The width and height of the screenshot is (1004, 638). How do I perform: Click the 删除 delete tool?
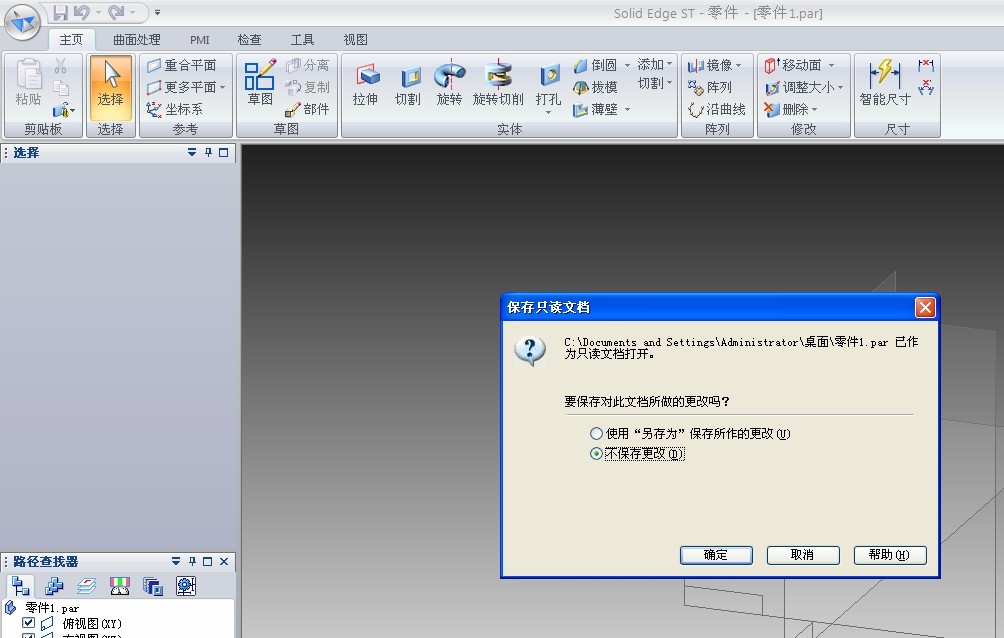pyautogui.click(x=786, y=110)
